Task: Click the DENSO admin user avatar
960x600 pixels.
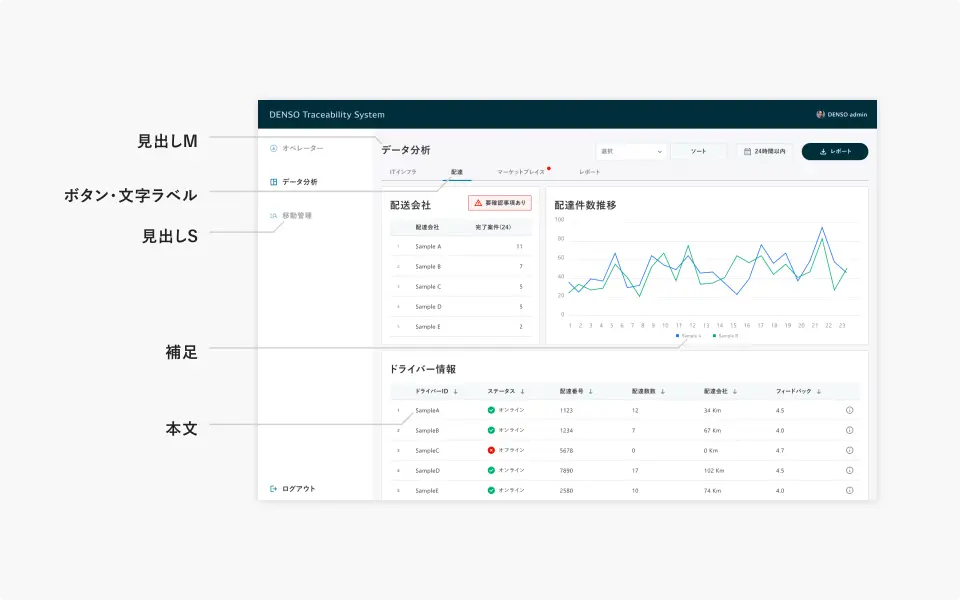Action: coord(821,115)
